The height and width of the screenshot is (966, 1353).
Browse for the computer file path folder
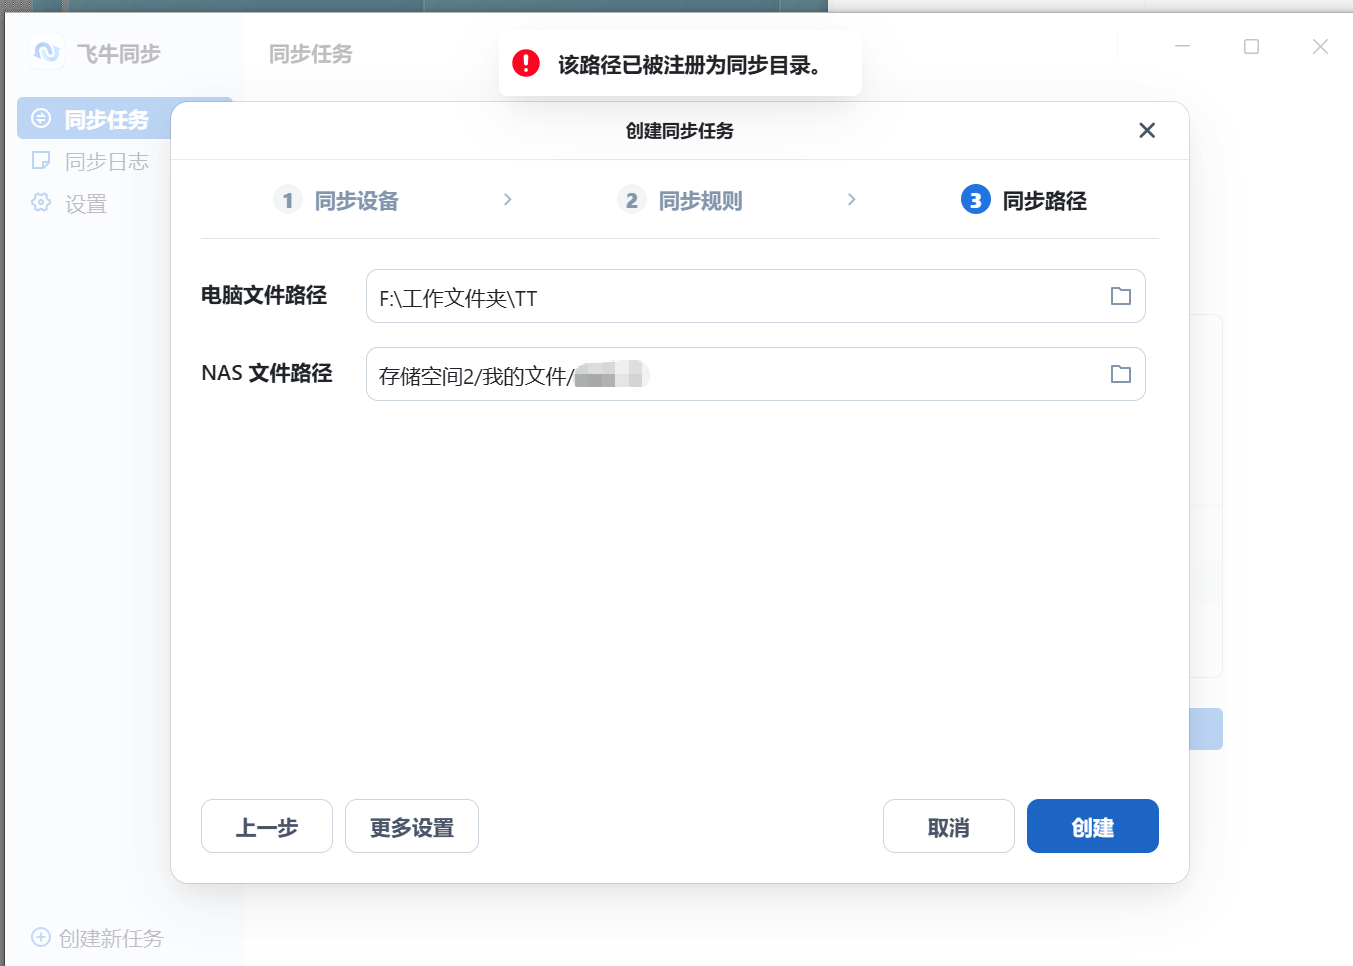click(1120, 296)
